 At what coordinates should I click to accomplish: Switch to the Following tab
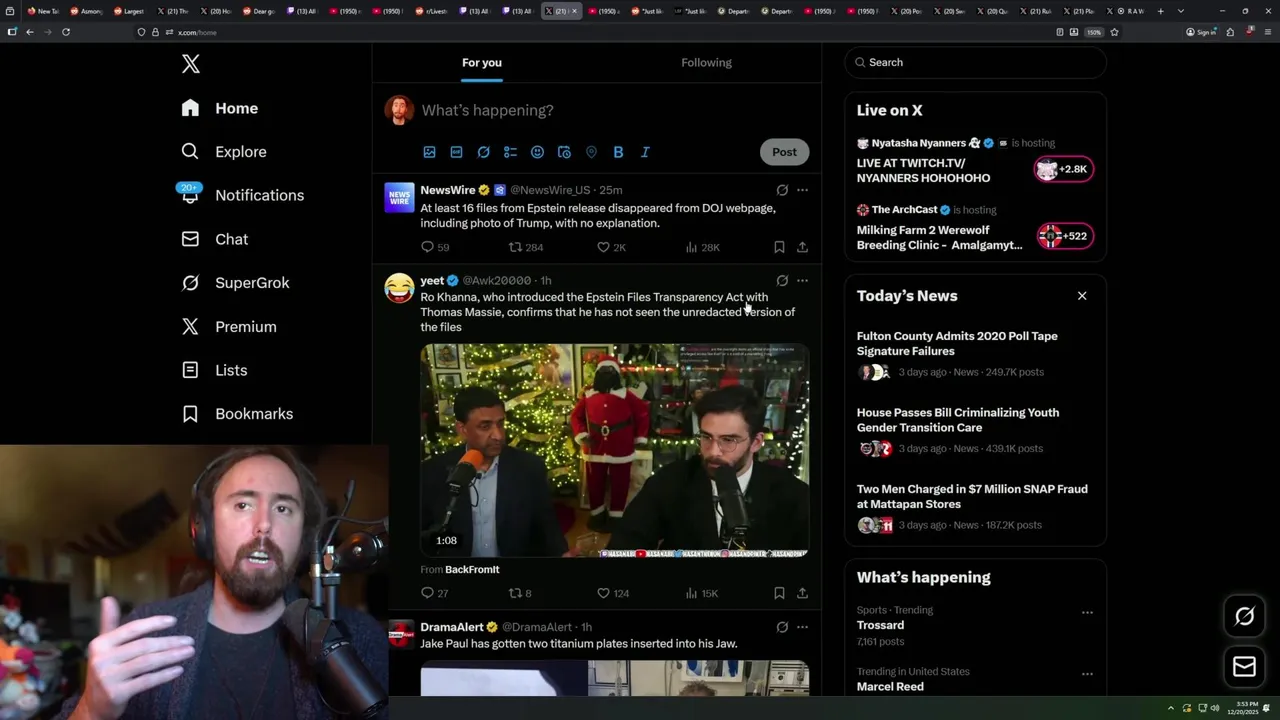pos(707,62)
